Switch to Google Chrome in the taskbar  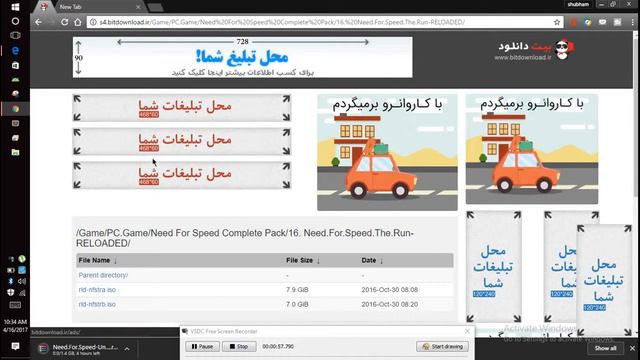(15, 109)
